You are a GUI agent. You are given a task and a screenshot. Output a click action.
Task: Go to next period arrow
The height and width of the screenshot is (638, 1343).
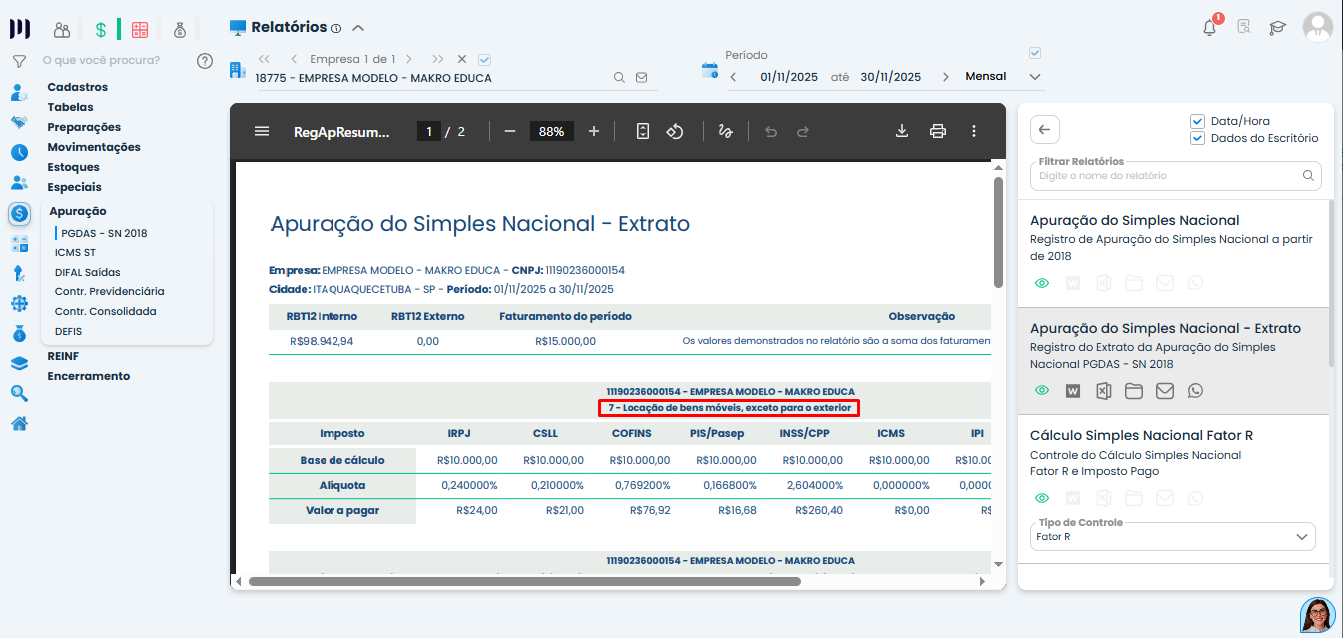tap(945, 77)
